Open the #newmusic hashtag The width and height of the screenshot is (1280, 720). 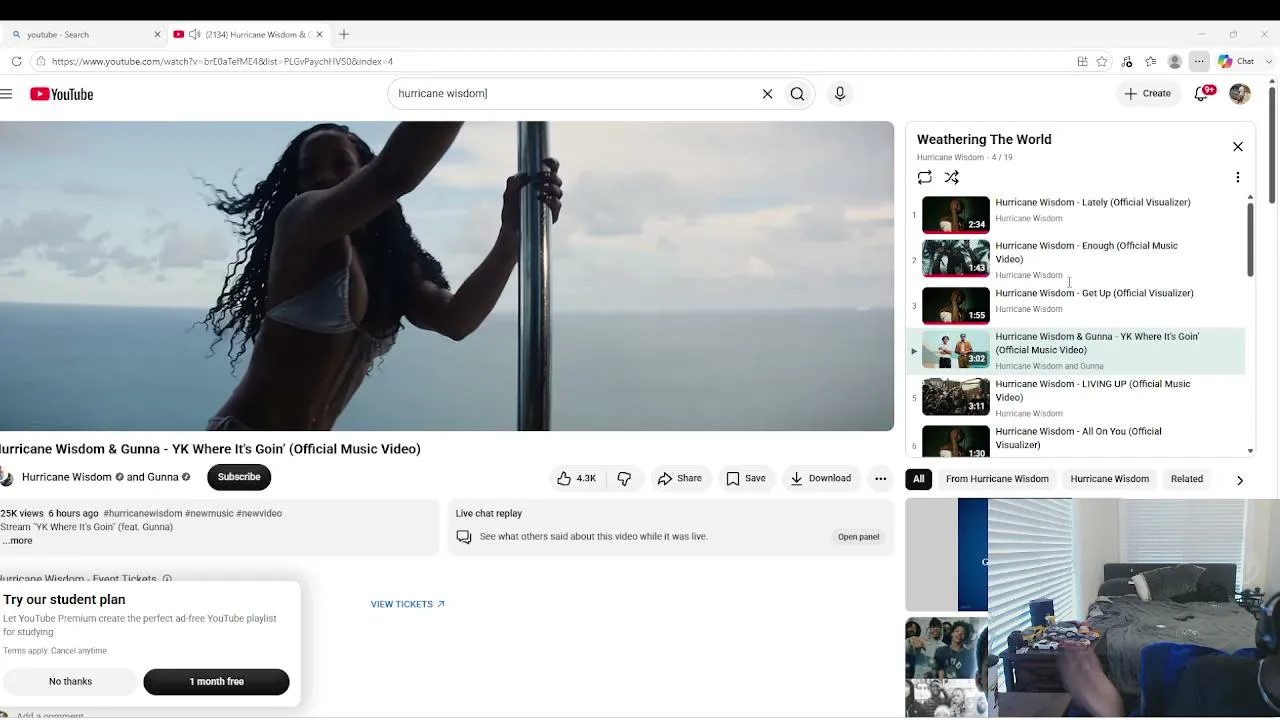[x=209, y=514]
